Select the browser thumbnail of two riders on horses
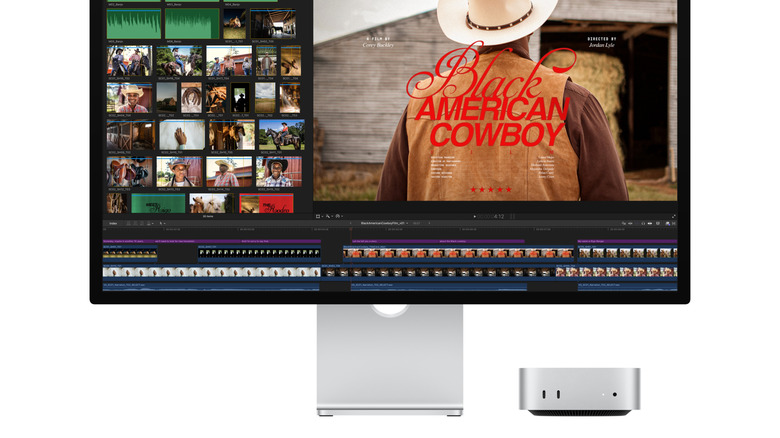Screen dimensions: 780x438 [x=129, y=61]
